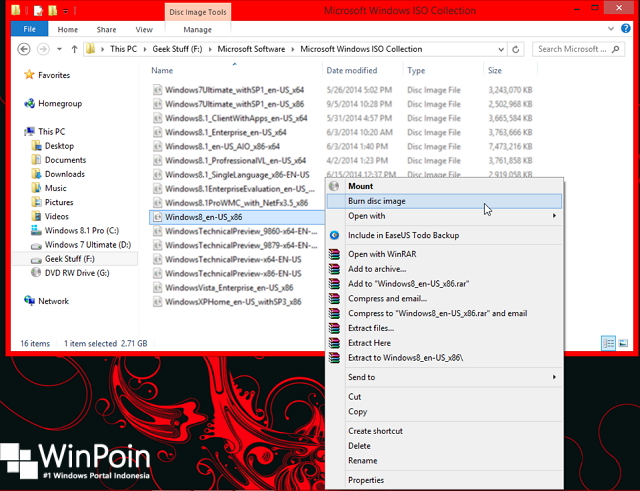Open the View ribbon tab
Image resolution: width=640 pixels, height=491 pixels.
coord(144,29)
